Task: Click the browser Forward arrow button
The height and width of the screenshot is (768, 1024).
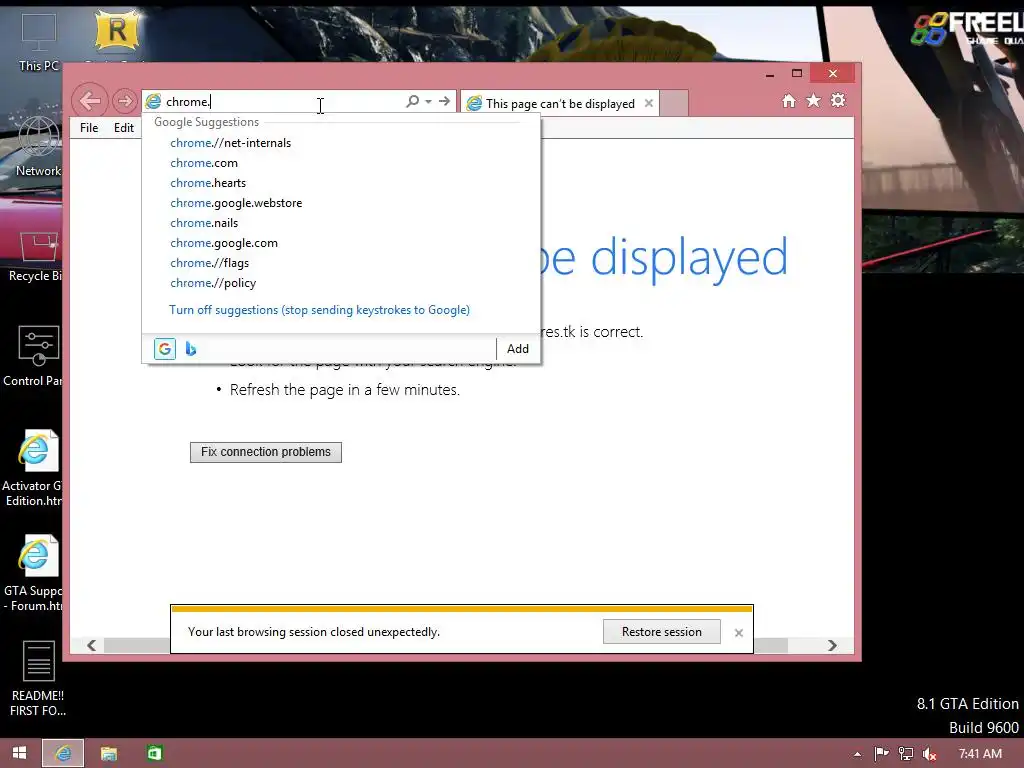Action: (x=124, y=101)
